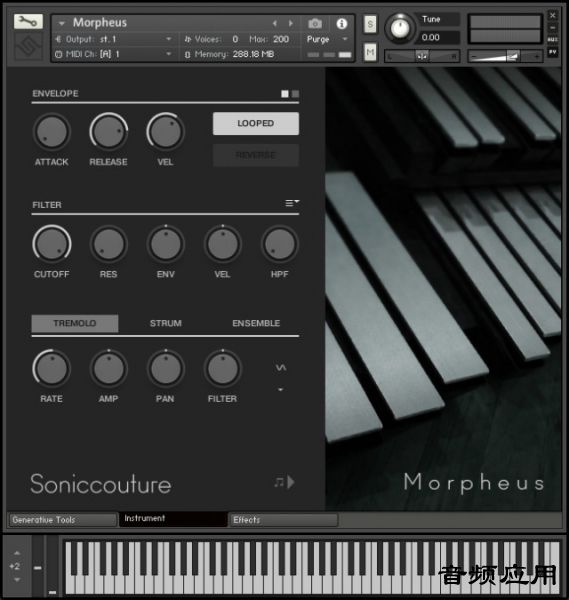The height and width of the screenshot is (600, 569).
Task: Click the camera snapshot icon
Action: pos(315,24)
